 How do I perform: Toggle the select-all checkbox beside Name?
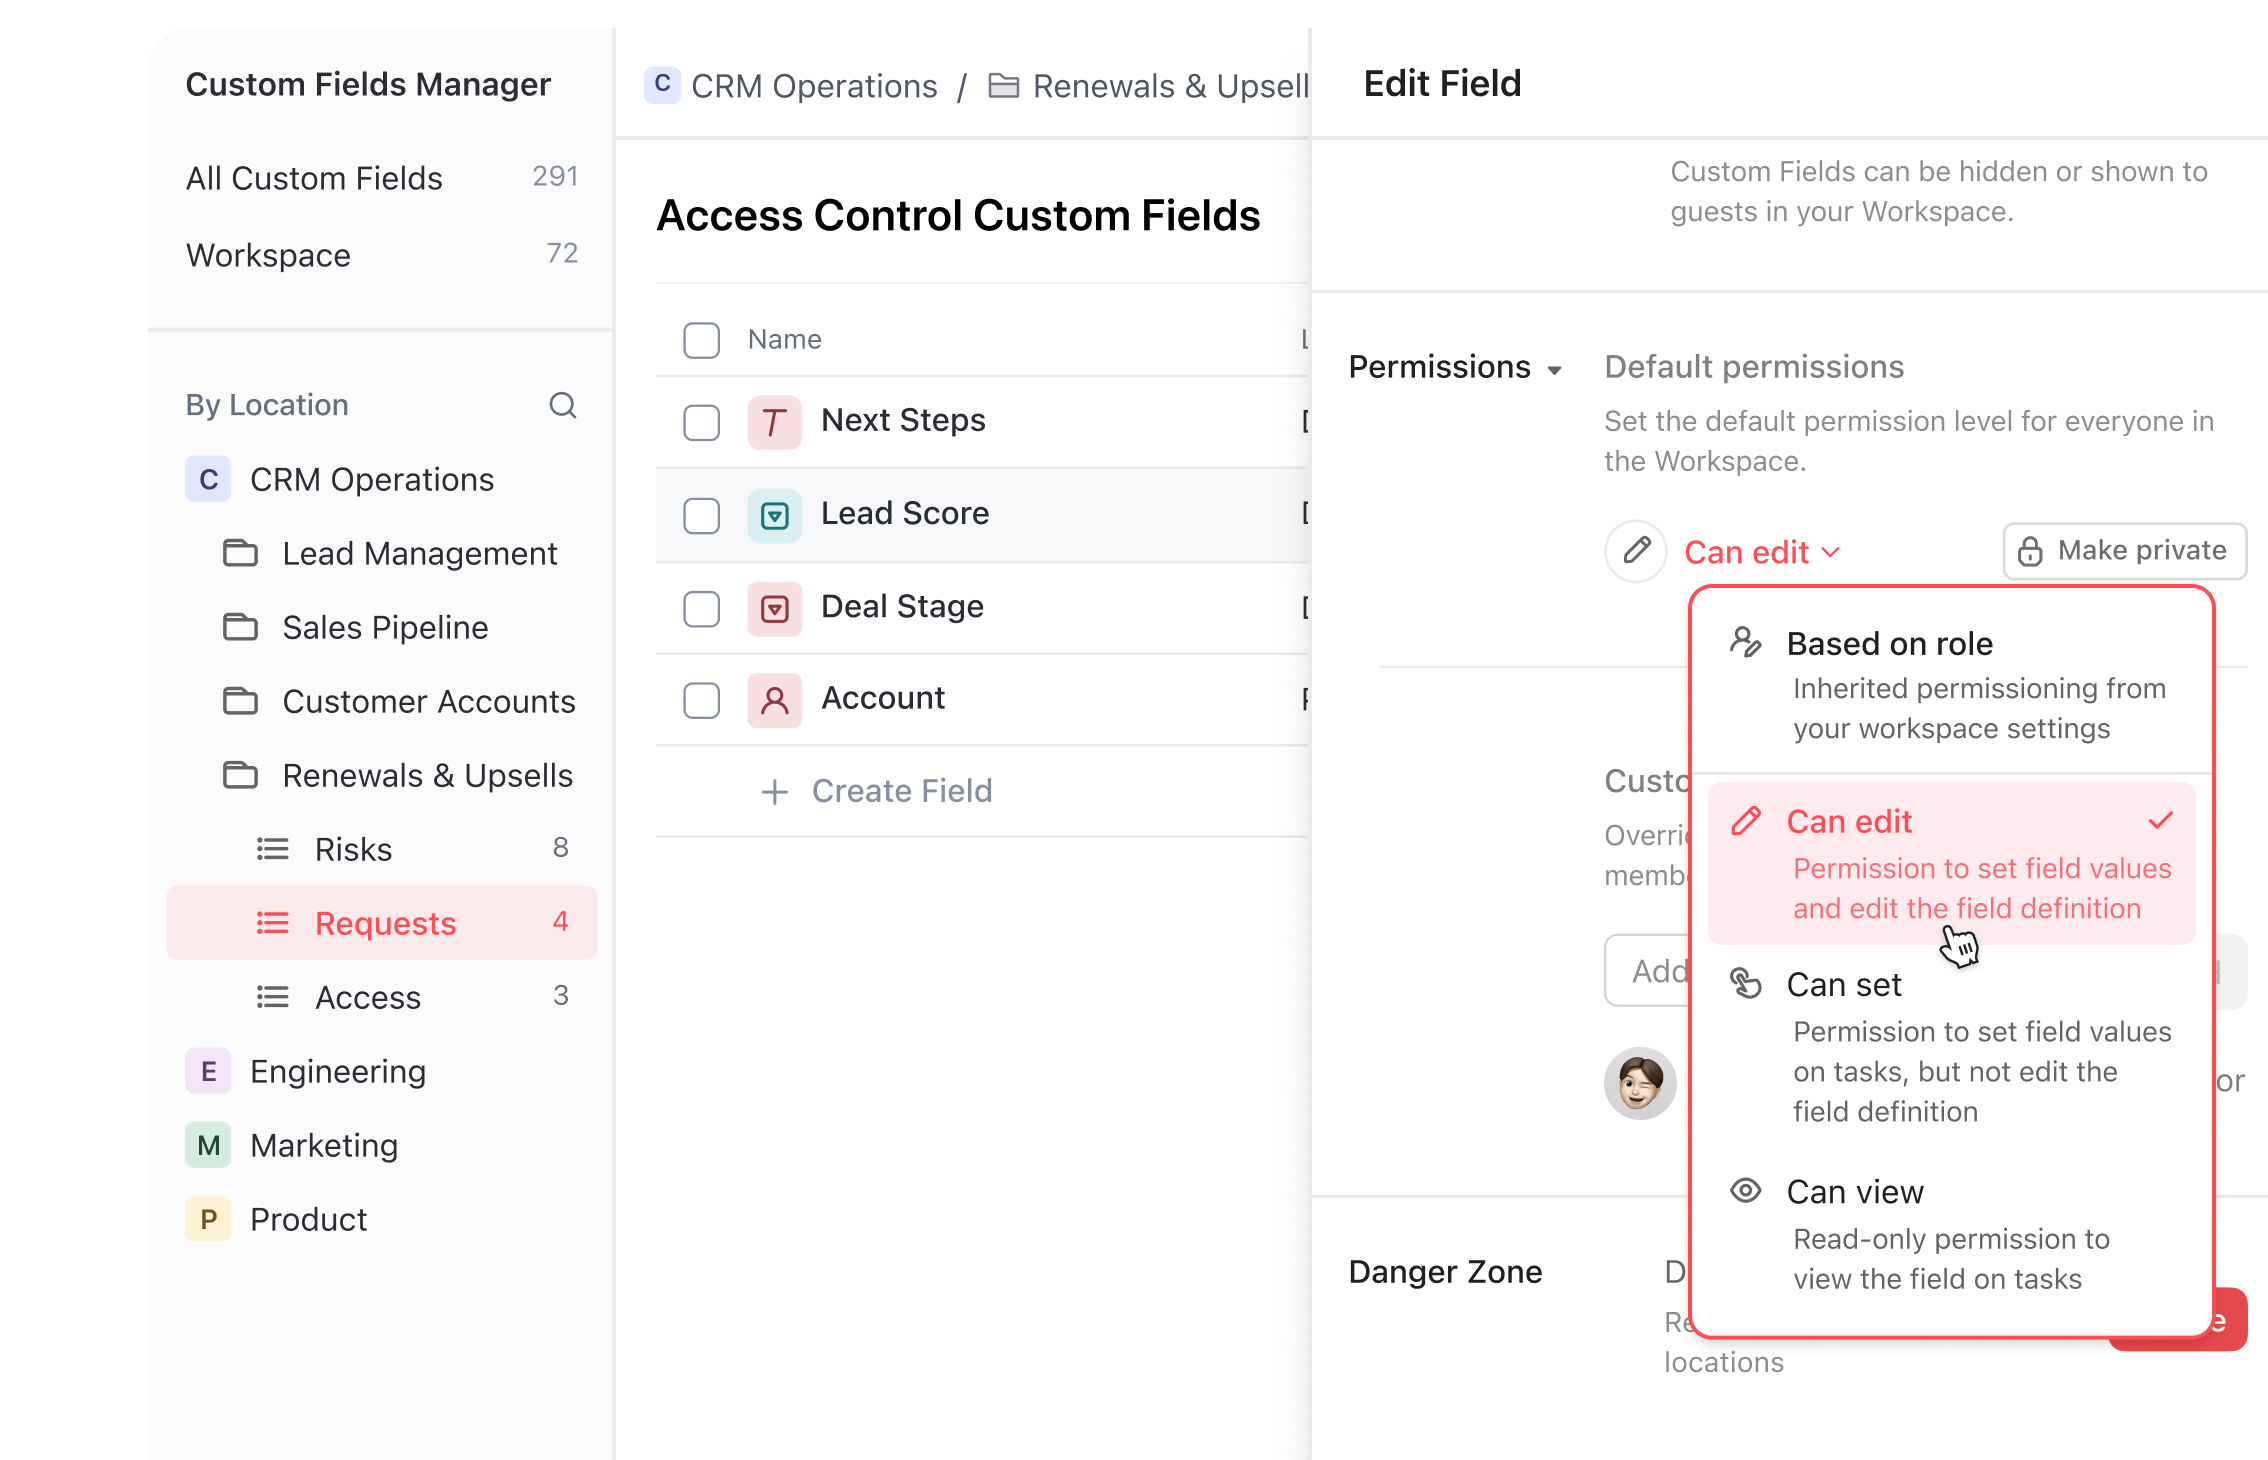pyautogui.click(x=701, y=340)
